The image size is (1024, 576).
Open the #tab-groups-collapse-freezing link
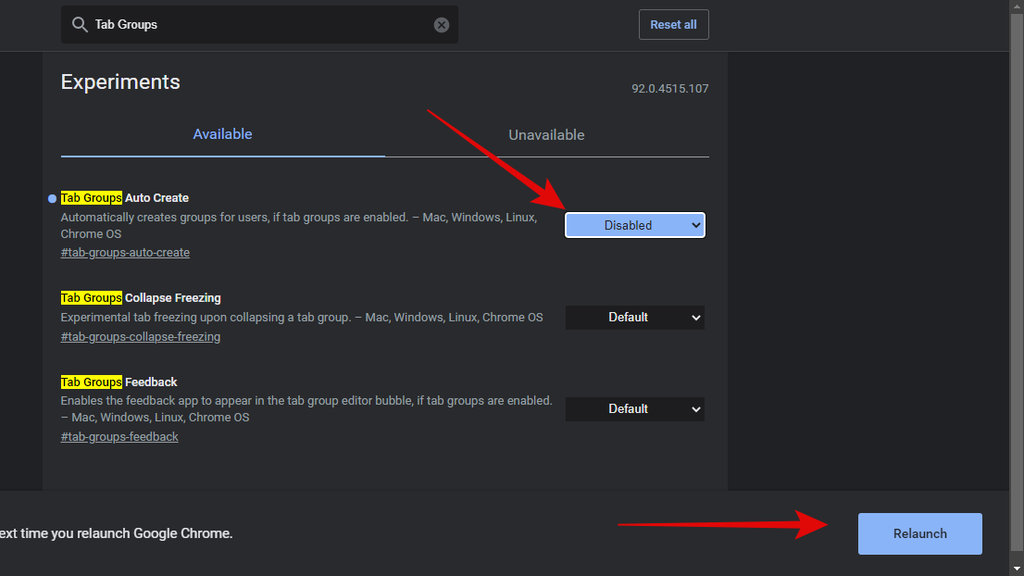pos(140,337)
